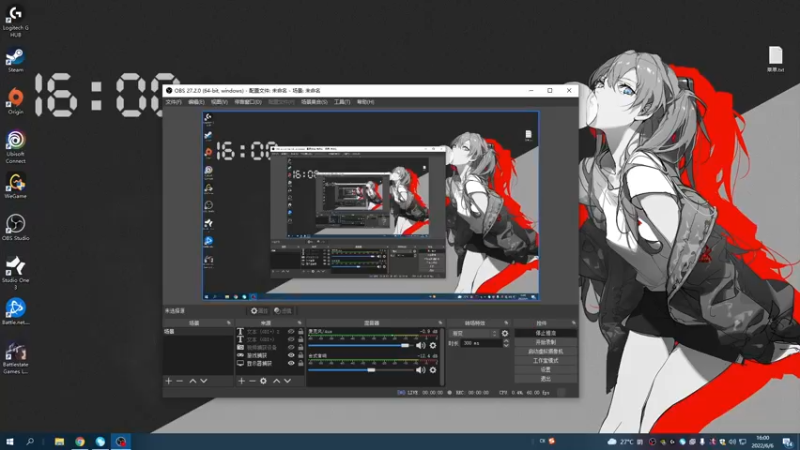The width and height of the screenshot is (800, 450).
Task: Move source down in Sources panel
Action: tap(288, 381)
